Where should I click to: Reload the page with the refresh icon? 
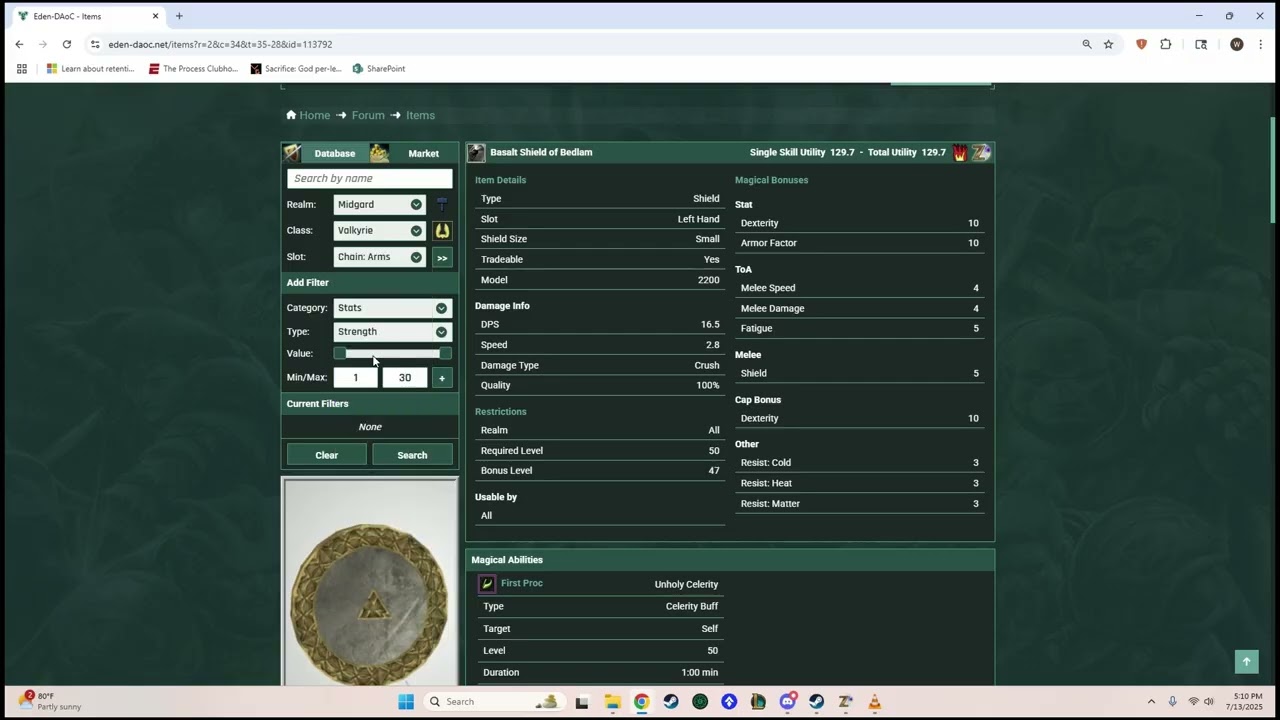click(x=67, y=44)
